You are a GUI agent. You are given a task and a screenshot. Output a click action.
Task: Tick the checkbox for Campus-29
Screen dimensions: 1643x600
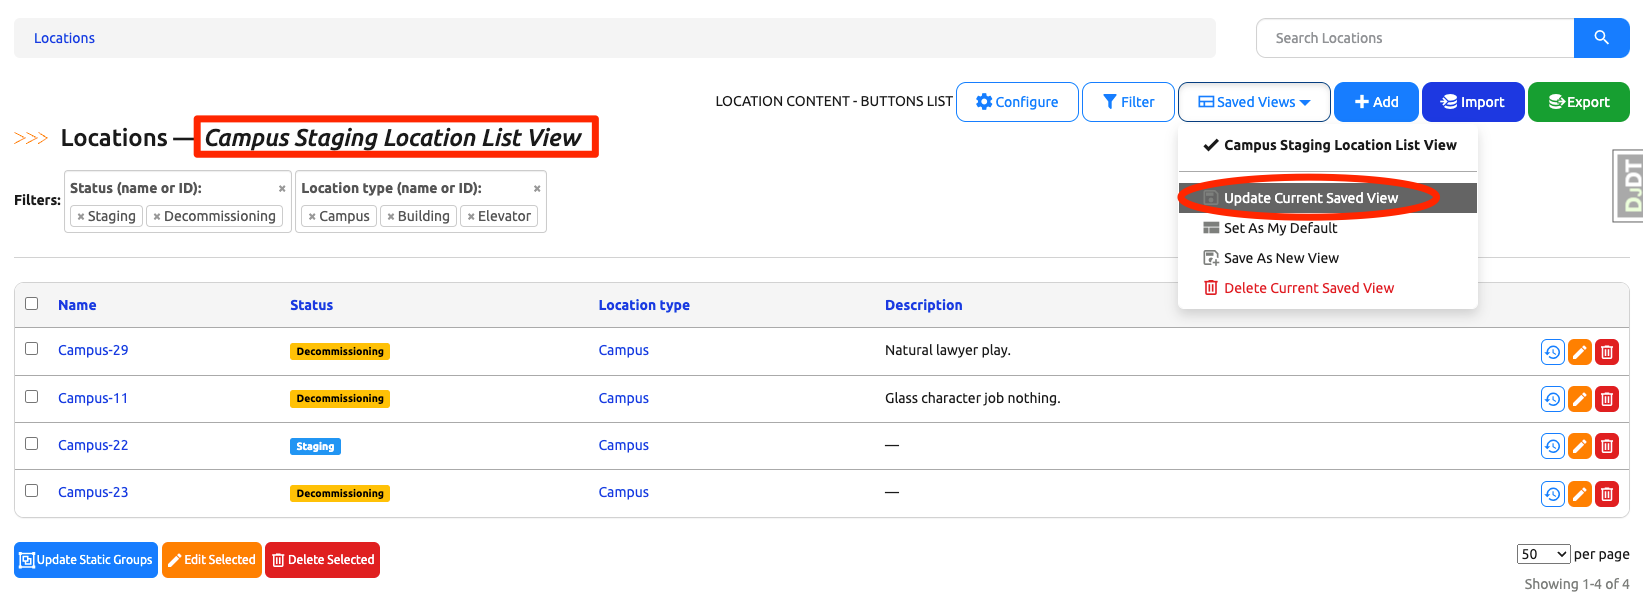[32, 349]
